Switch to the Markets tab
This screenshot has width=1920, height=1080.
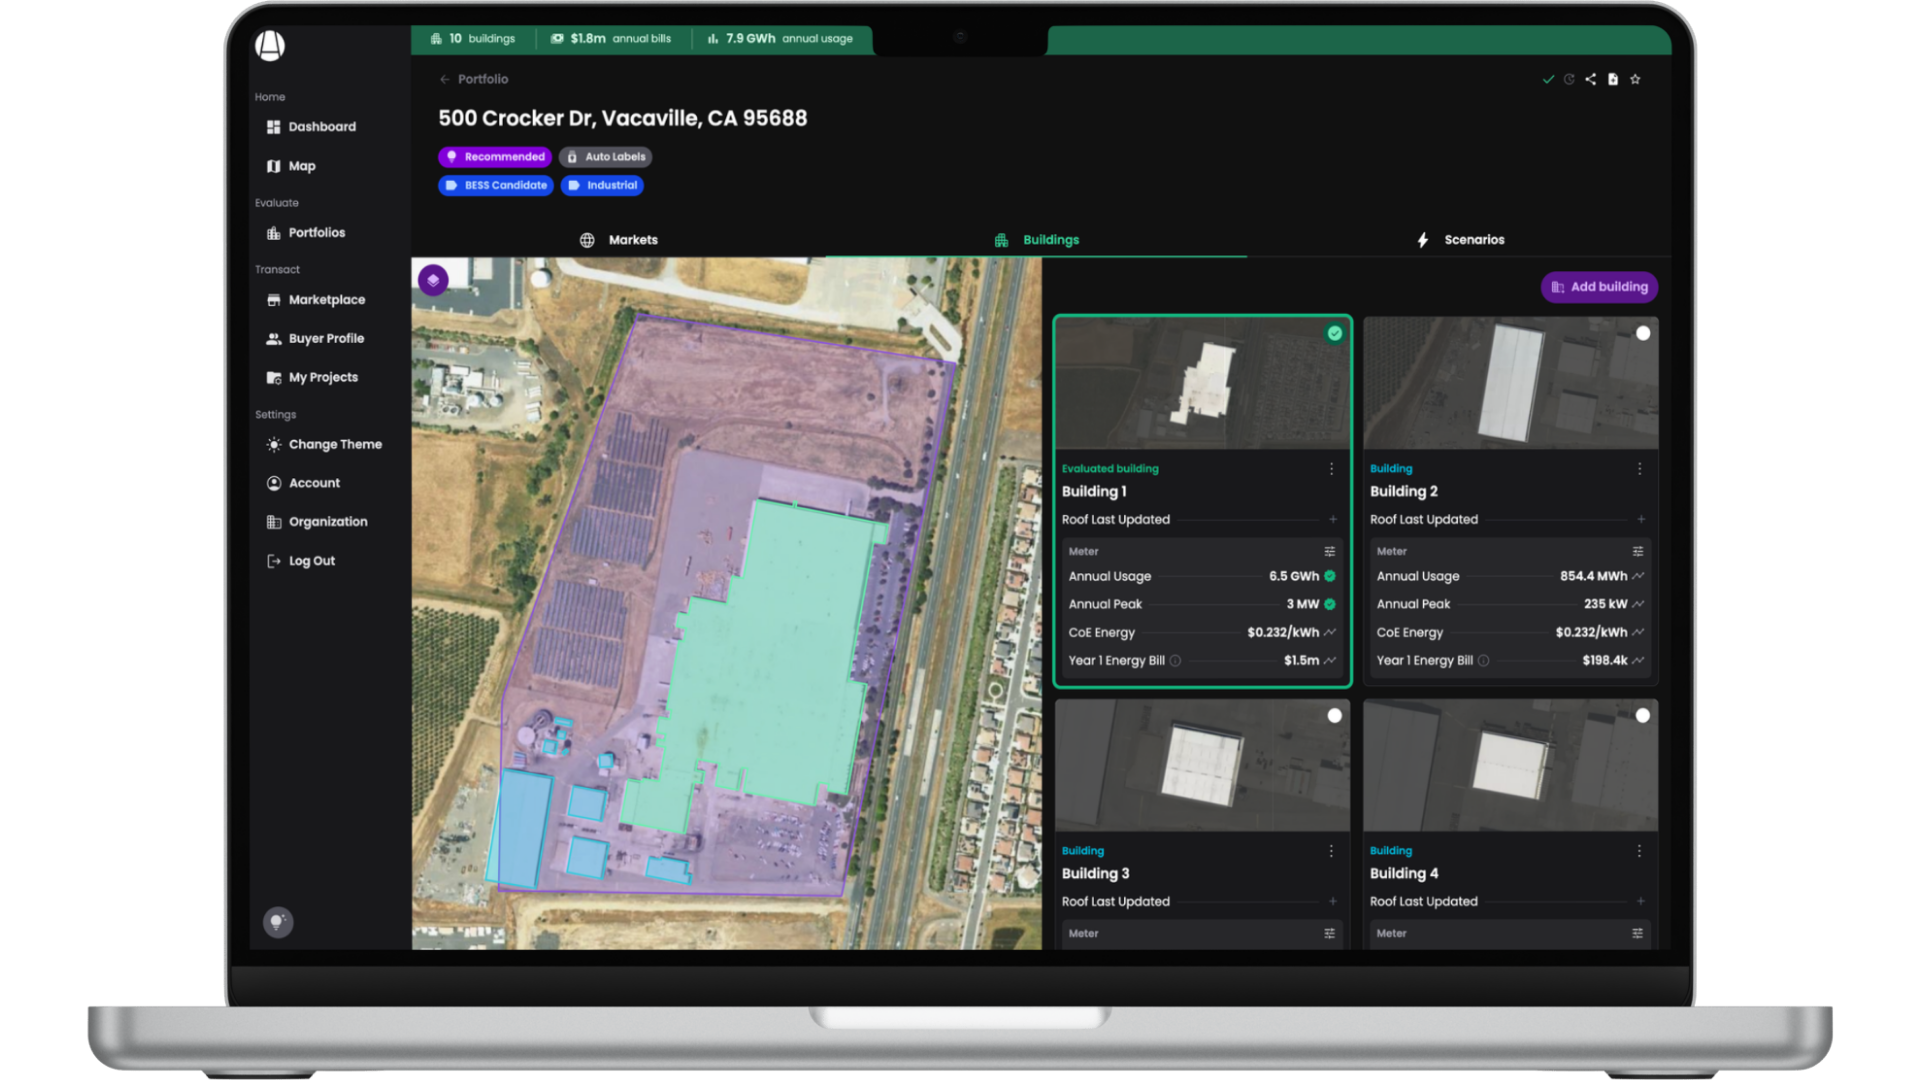pyautogui.click(x=619, y=240)
